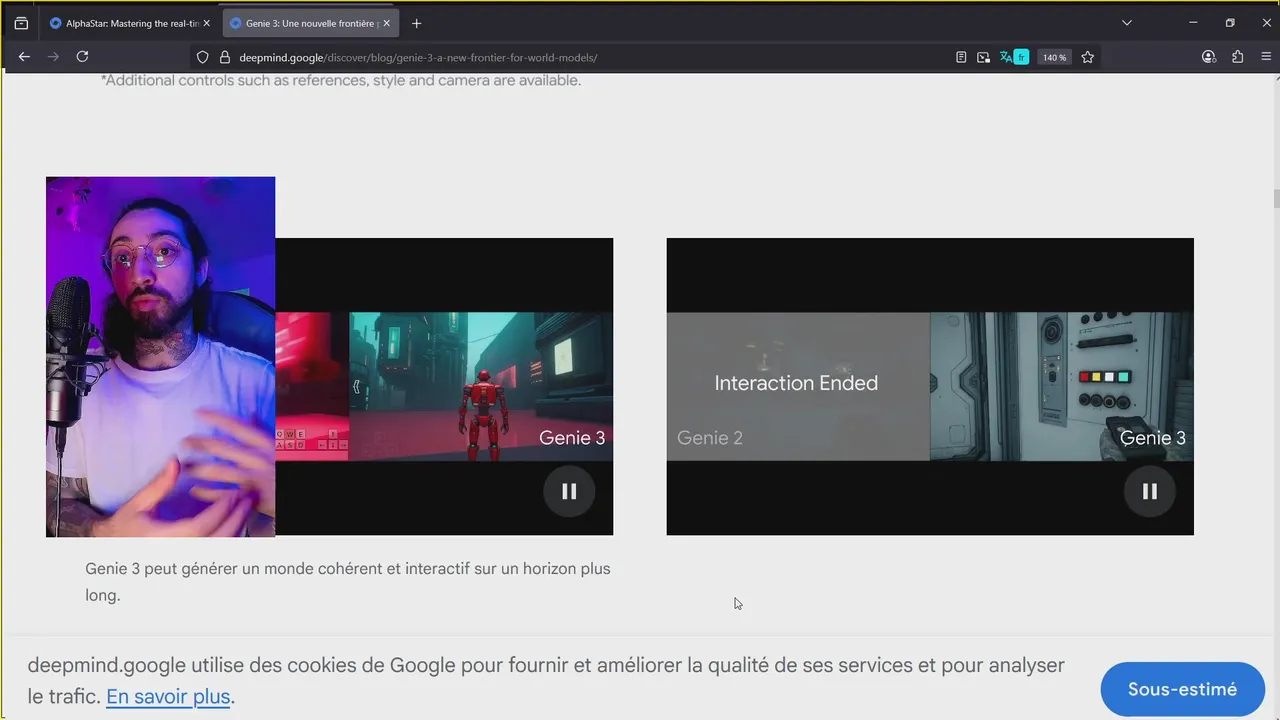Click the Sous-estimé cookie button
Screen dimensions: 1280x720
[x=1182, y=689]
